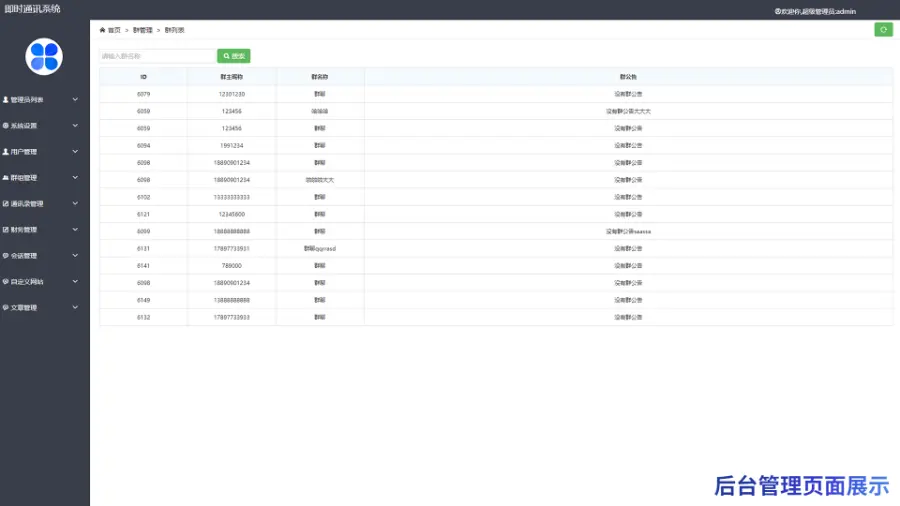The height and width of the screenshot is (506, 900).
Task: Click the 用户管理 user icon
Action: [x=6, y=152]
